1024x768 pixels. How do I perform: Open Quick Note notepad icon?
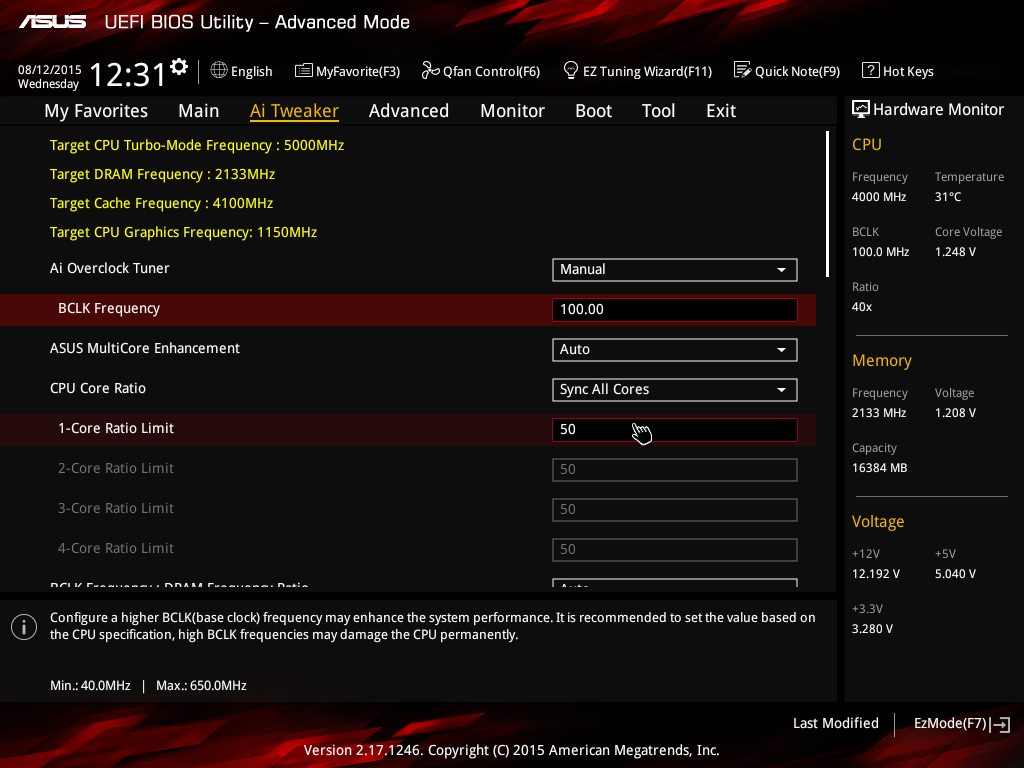point(743,70)
